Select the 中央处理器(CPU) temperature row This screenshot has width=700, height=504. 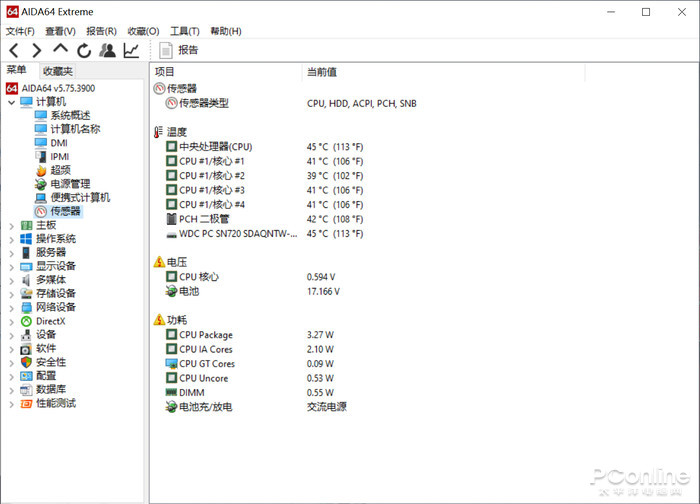(x=264, y=147)
